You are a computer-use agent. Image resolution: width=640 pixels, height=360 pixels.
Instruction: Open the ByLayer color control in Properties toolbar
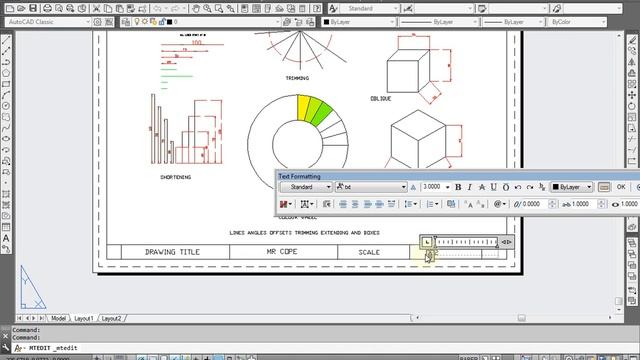point(359,22)
